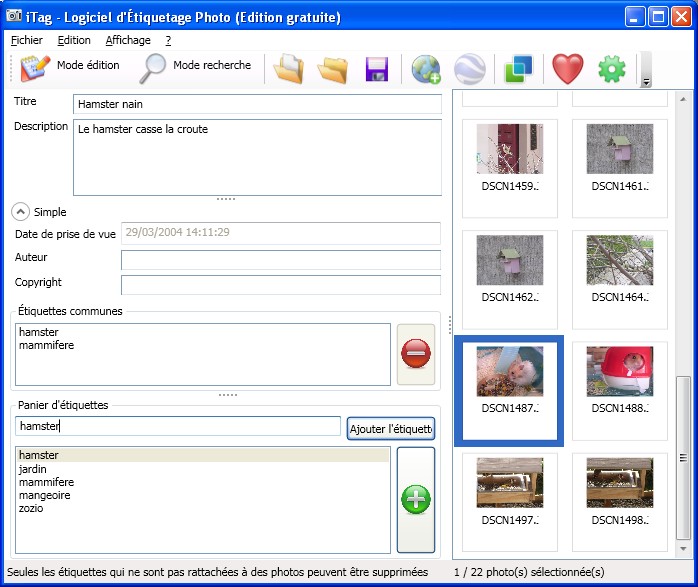Click the thumbnail scrollbar down arrow
The height and width of the screenshot is (587, 698).
click(683, 549)
